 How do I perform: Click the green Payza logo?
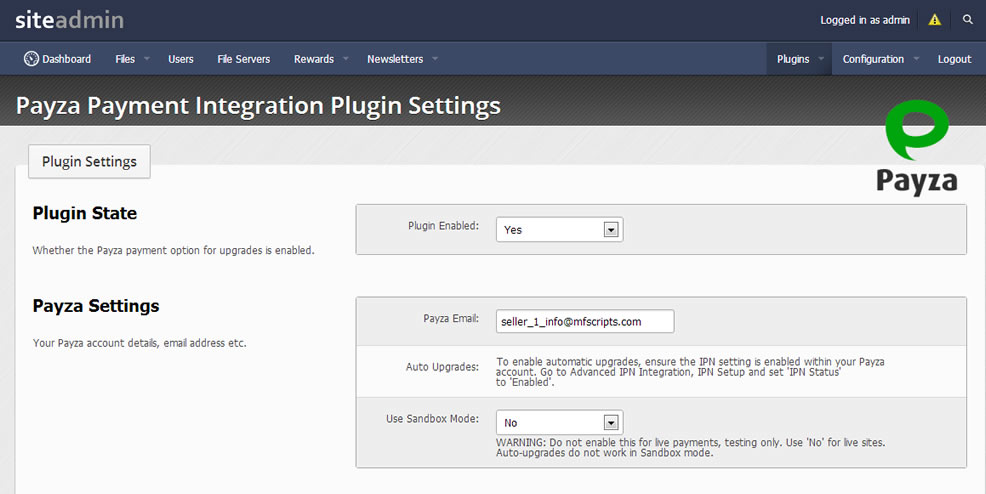tap(917, 148)
